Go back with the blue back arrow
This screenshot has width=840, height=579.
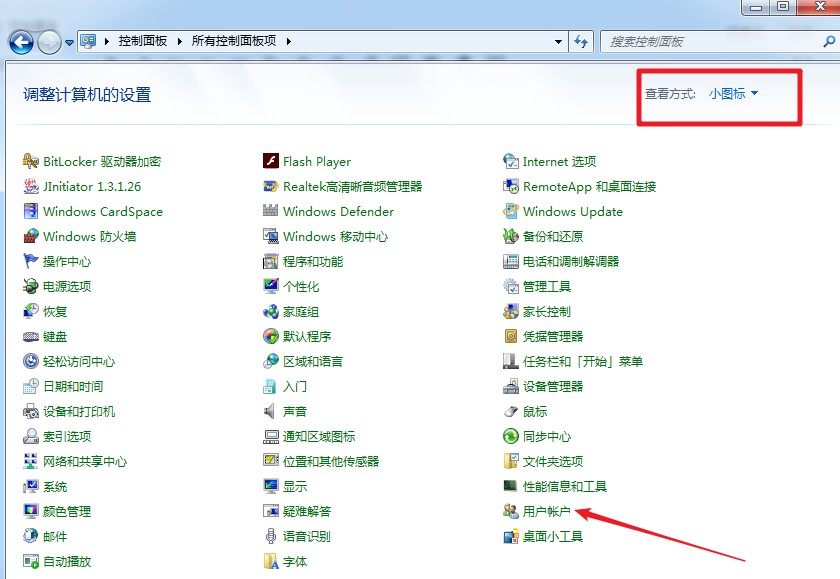[21, 42]
